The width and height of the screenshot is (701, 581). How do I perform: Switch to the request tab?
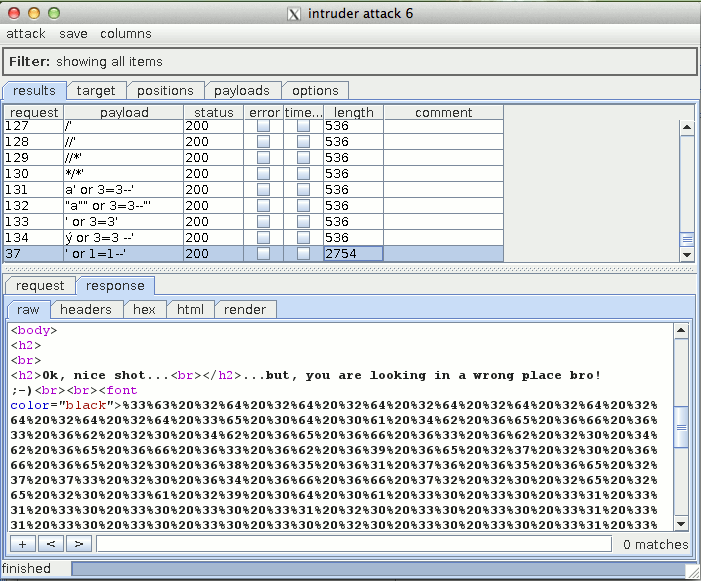[40, 286]
